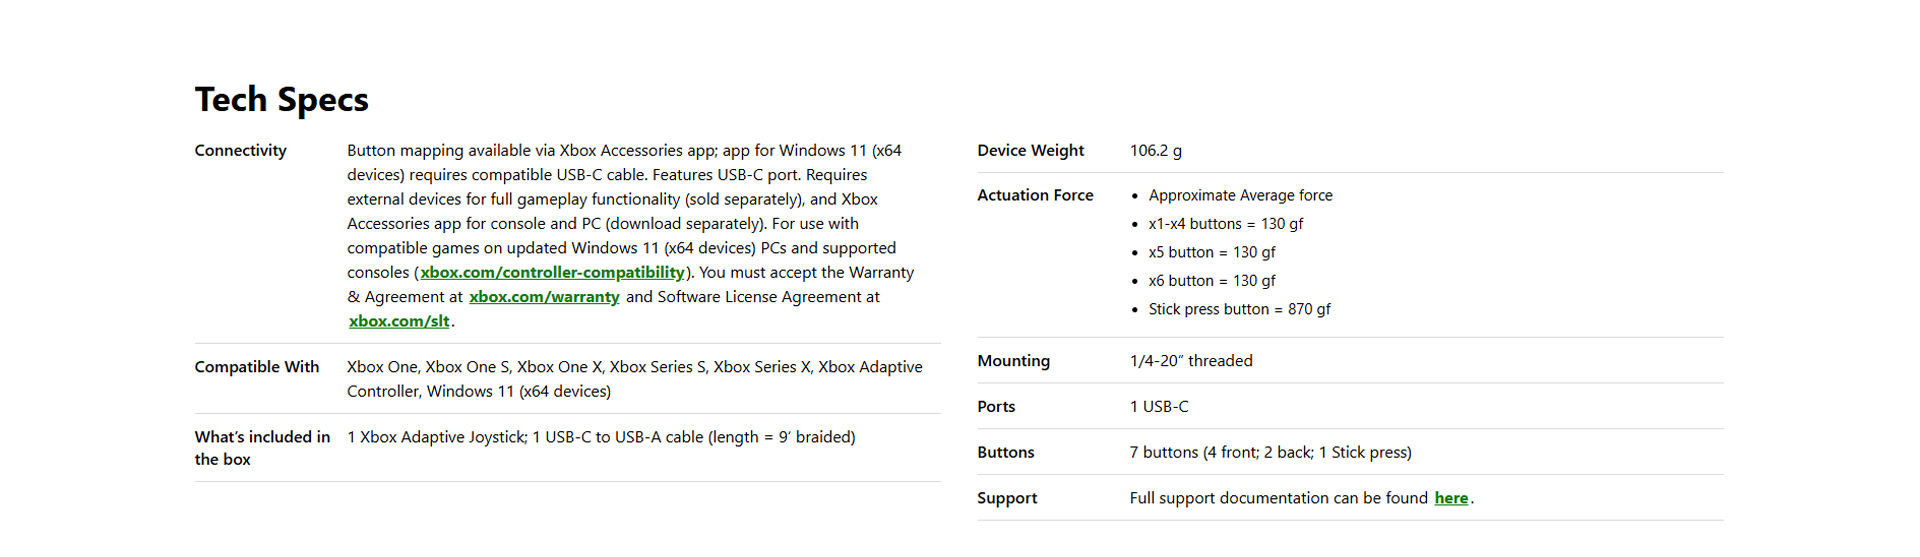Click the 106.2 g weight value
1920x557 pixels.
1155,151
